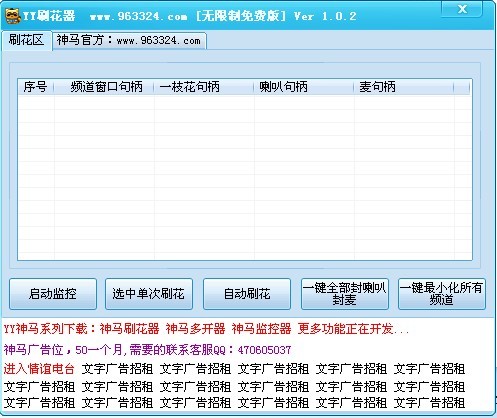Click the 更多功能正在开发... text
This screenshot has width=497, height=418.
click(x=353, y=329)
